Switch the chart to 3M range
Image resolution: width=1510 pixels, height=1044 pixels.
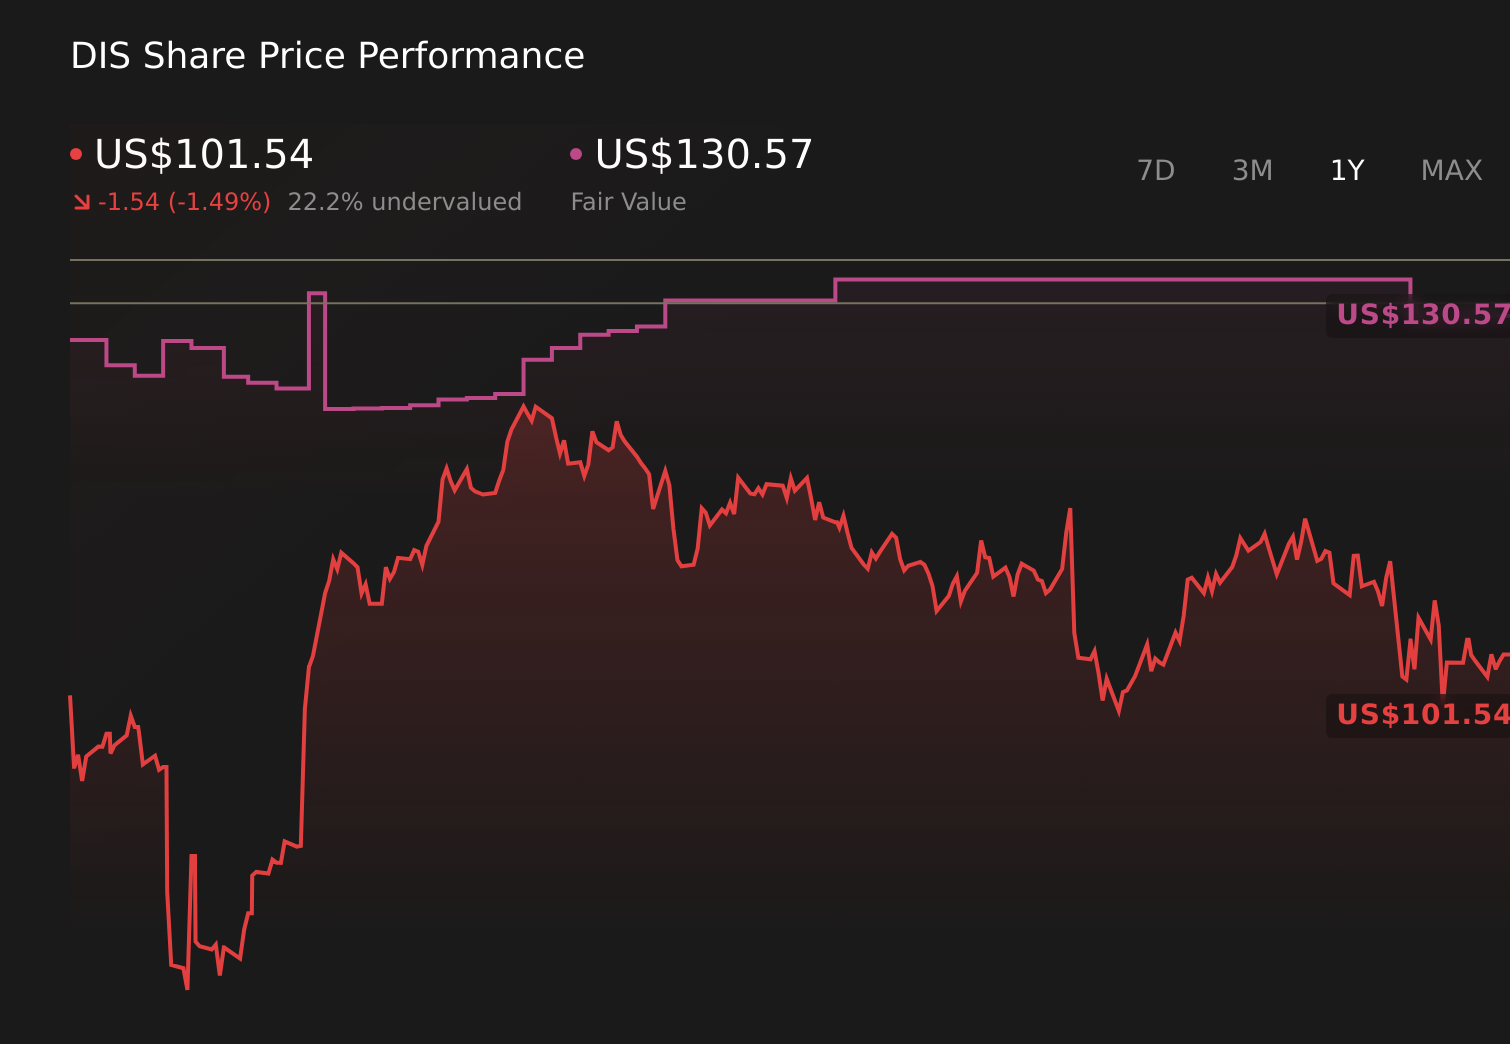[1252, 171]
